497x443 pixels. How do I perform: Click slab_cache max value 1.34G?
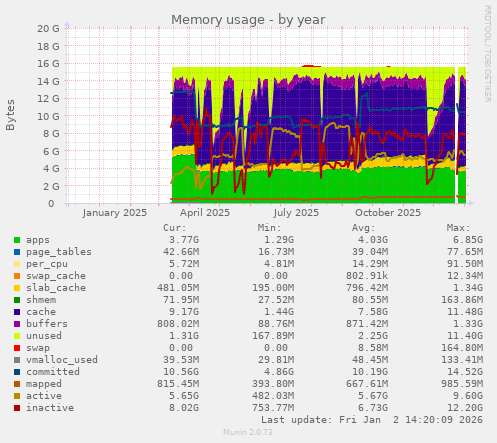point(468,288)
